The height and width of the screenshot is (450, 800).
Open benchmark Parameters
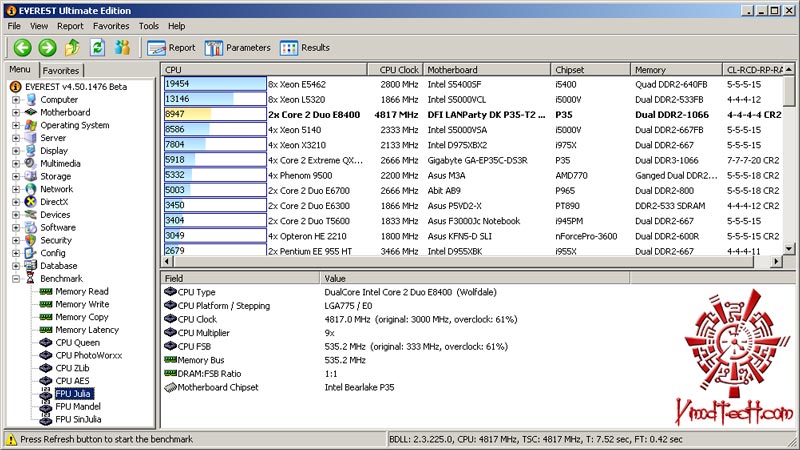point(238,48)
